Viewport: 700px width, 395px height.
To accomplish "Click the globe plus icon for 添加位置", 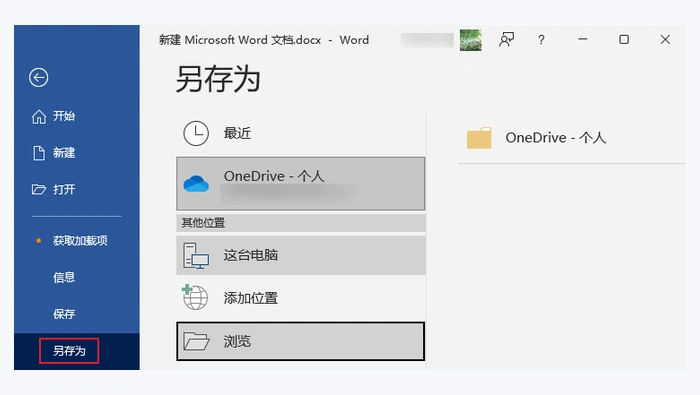I will pyautogui.click(x=195, y=297).
